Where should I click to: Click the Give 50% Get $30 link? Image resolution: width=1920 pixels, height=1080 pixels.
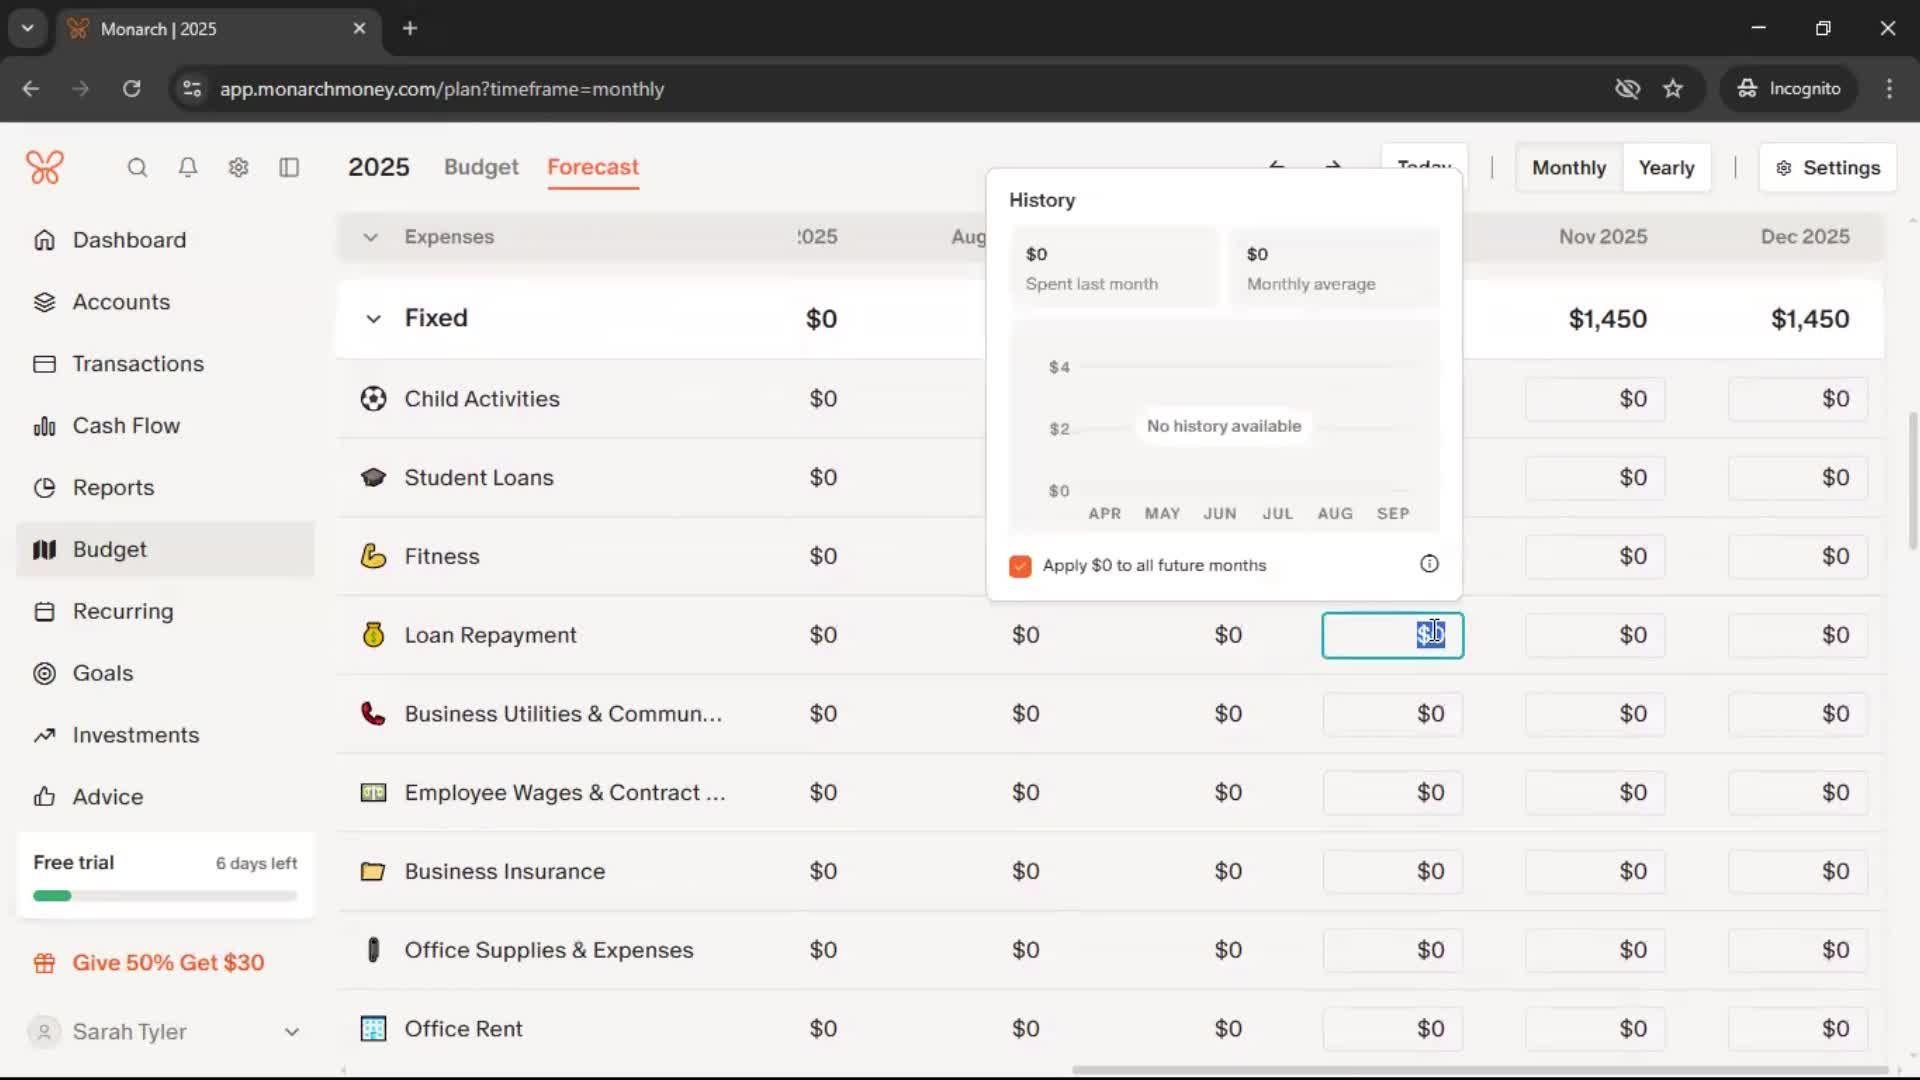coord(168,963)
